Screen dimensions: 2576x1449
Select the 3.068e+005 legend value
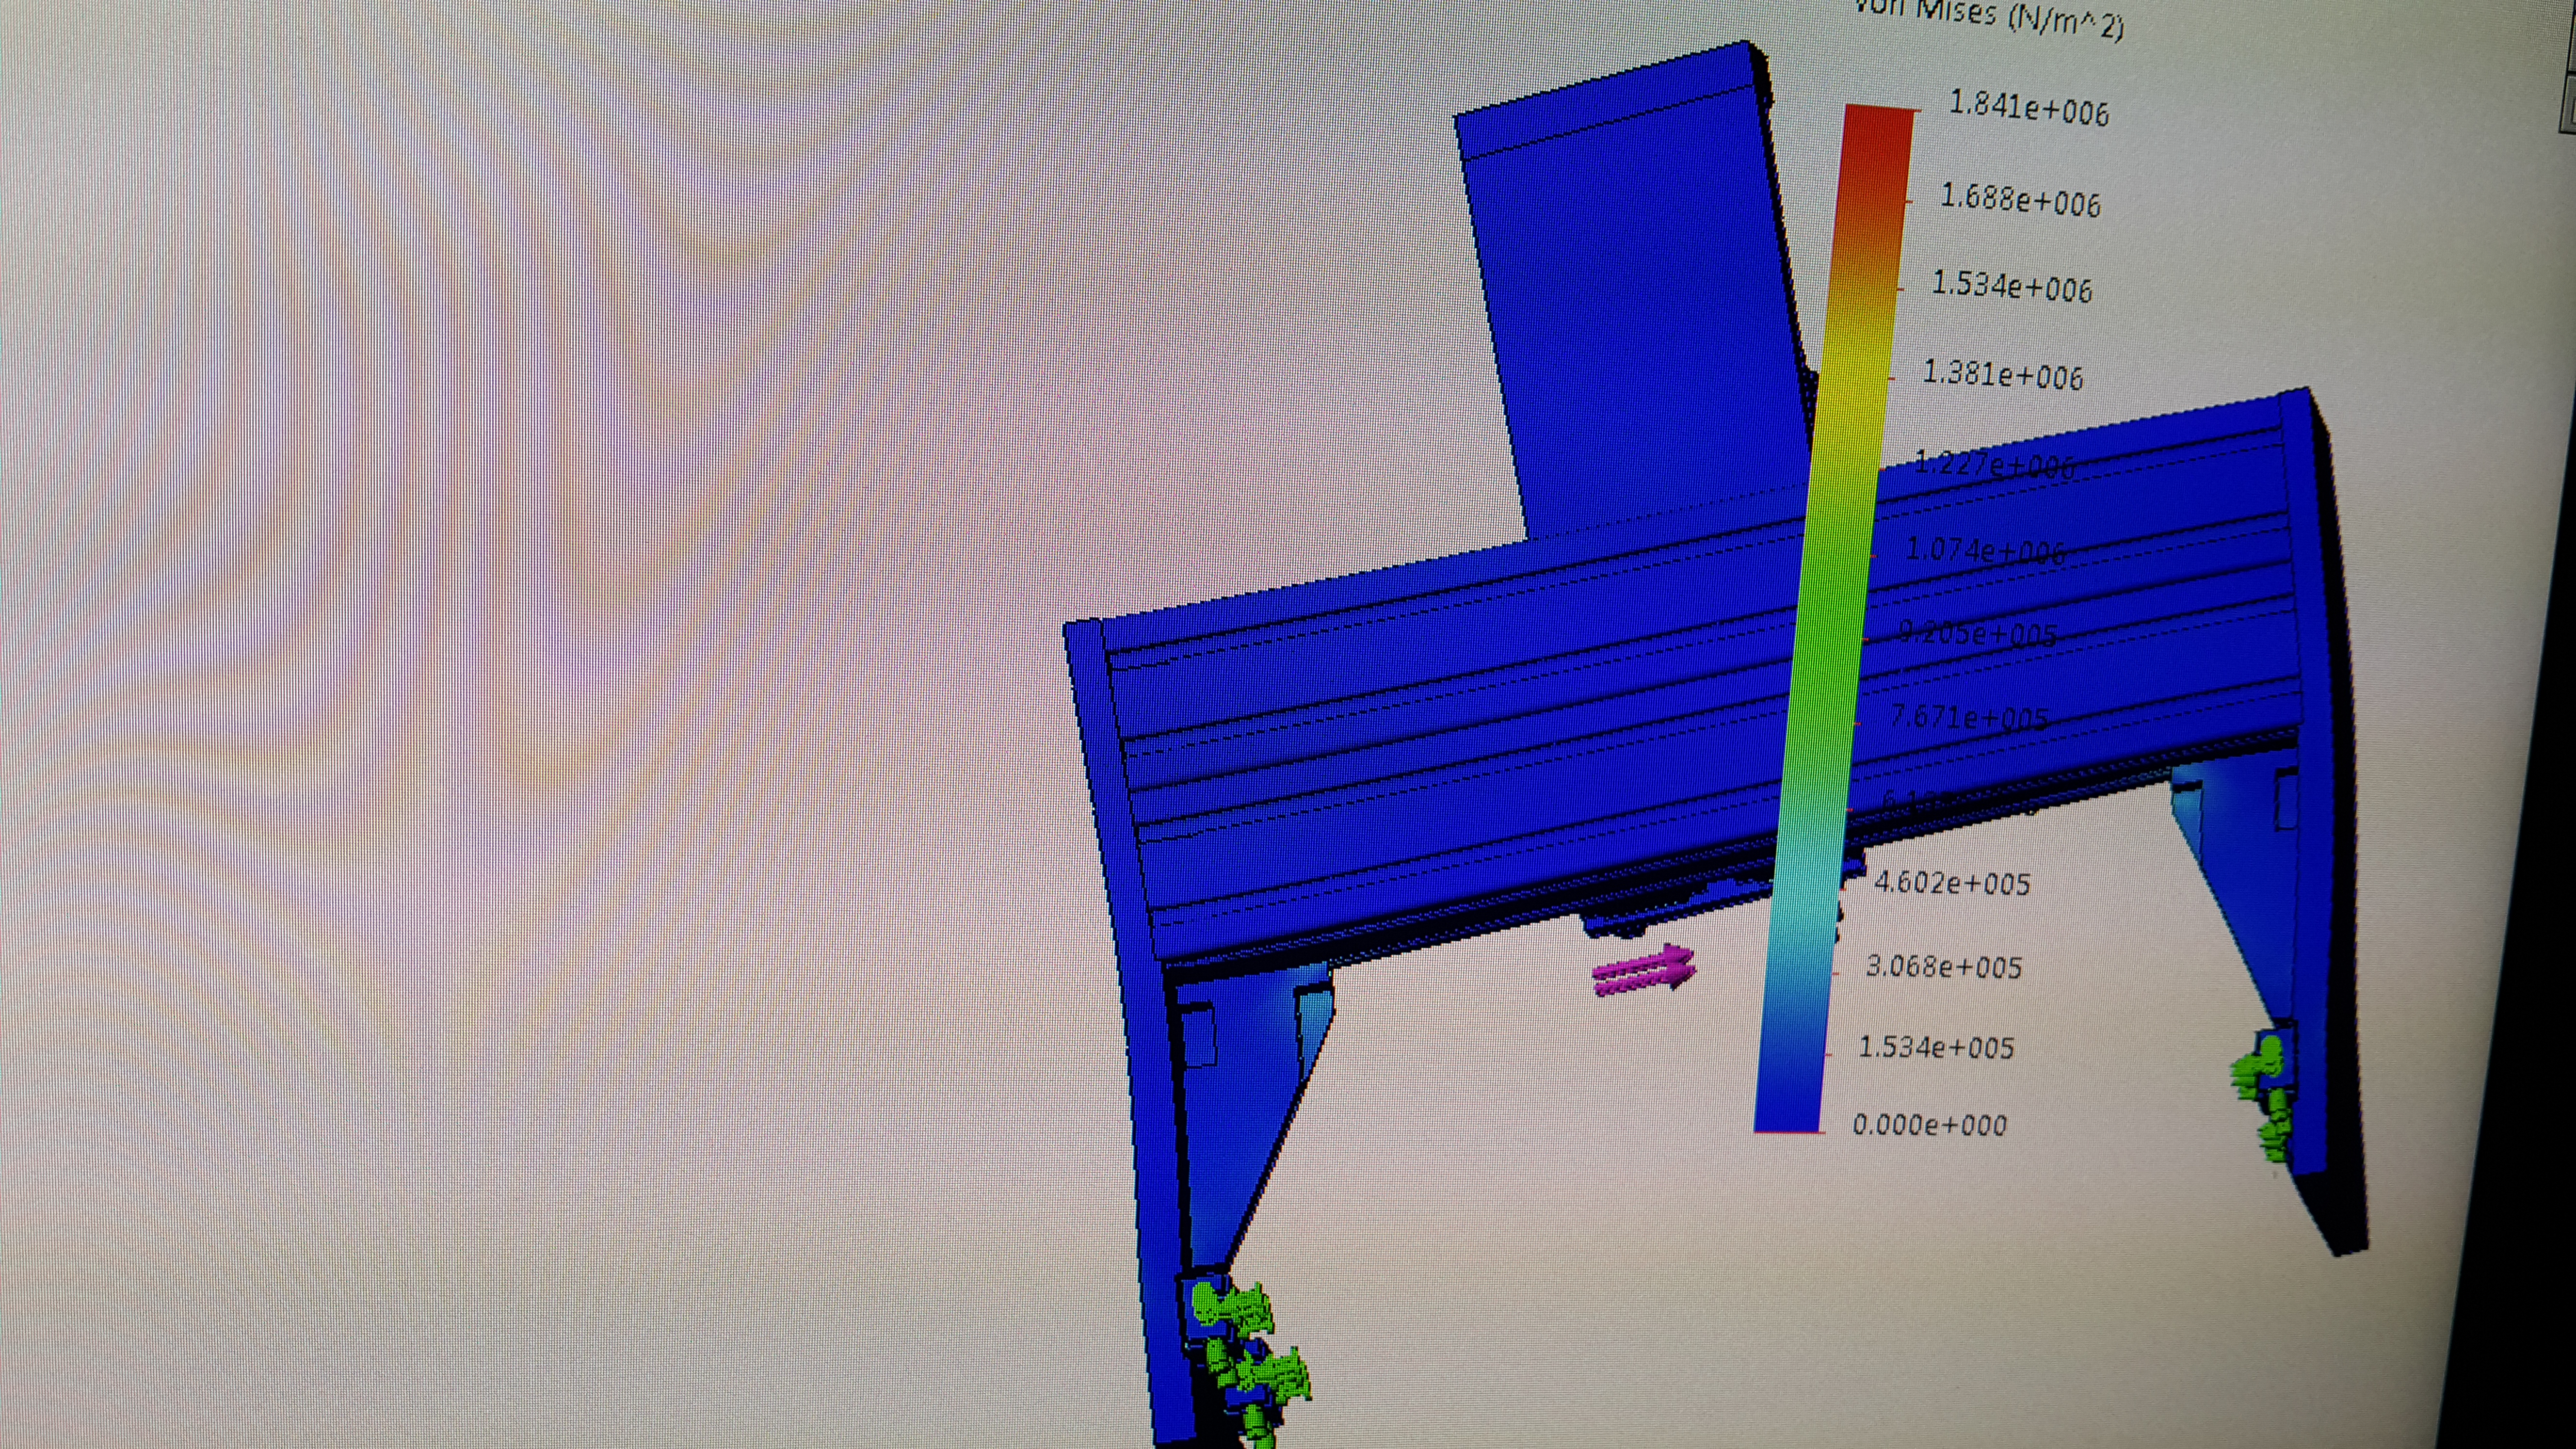[x=1944, y=967]
